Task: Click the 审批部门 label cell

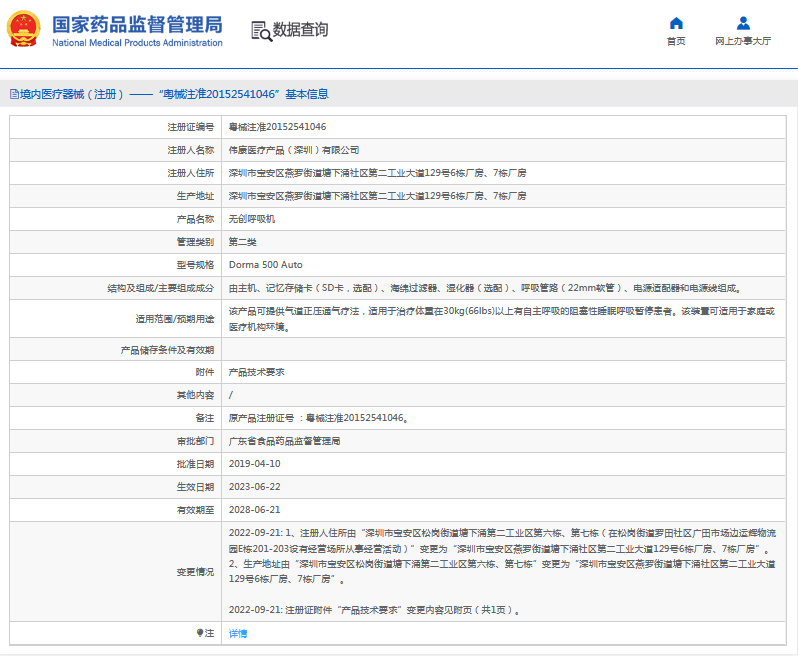Action: (x=116, y=441)
